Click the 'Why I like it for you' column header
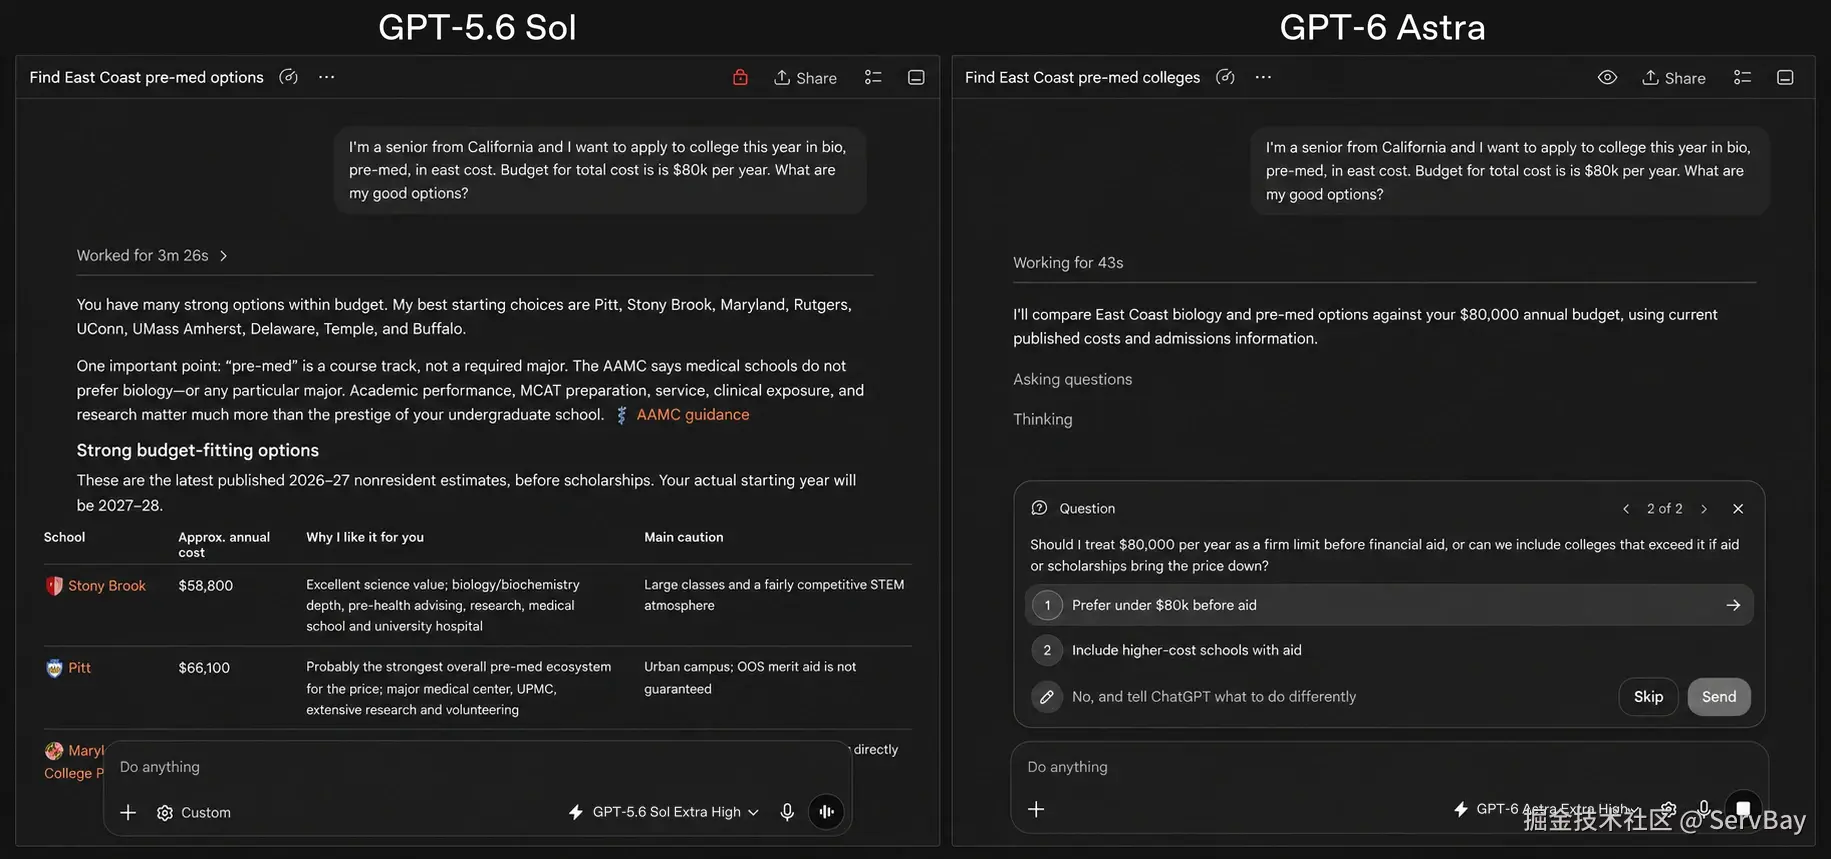Image resolution: width=1831 pixels, height=859 pixels. point(365,537)
